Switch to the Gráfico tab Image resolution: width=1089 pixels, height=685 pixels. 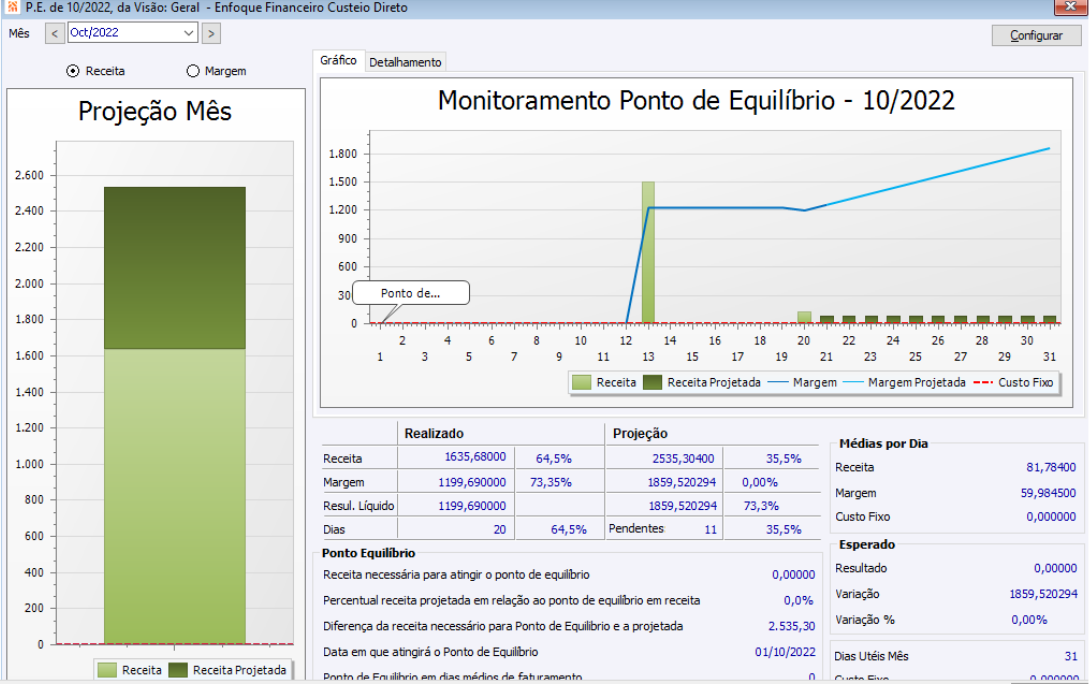(338, 60)
